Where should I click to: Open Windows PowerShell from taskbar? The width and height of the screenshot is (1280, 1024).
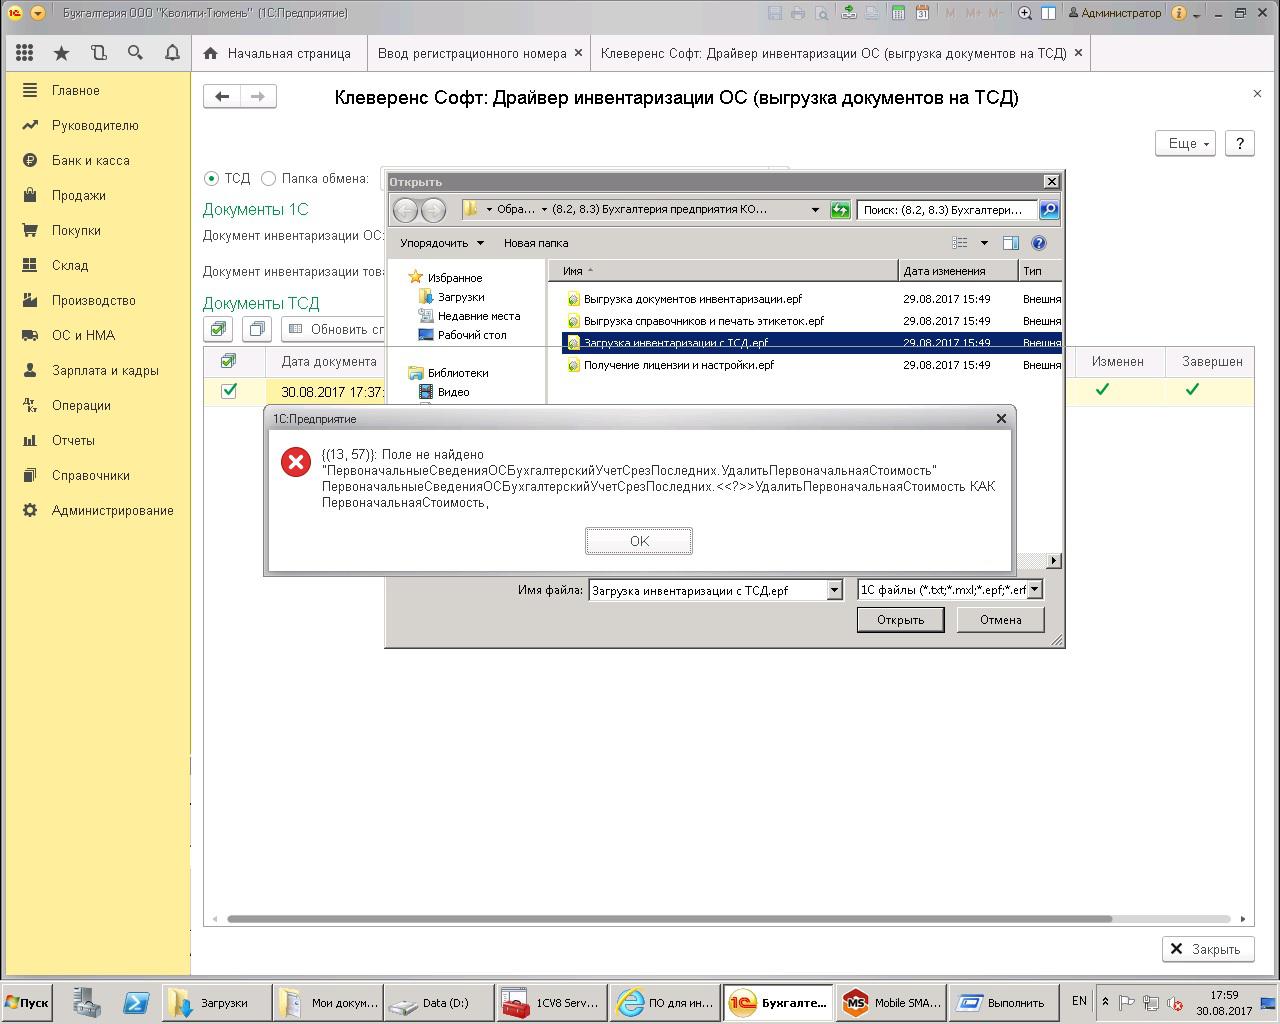click(x=136, y=1003)
